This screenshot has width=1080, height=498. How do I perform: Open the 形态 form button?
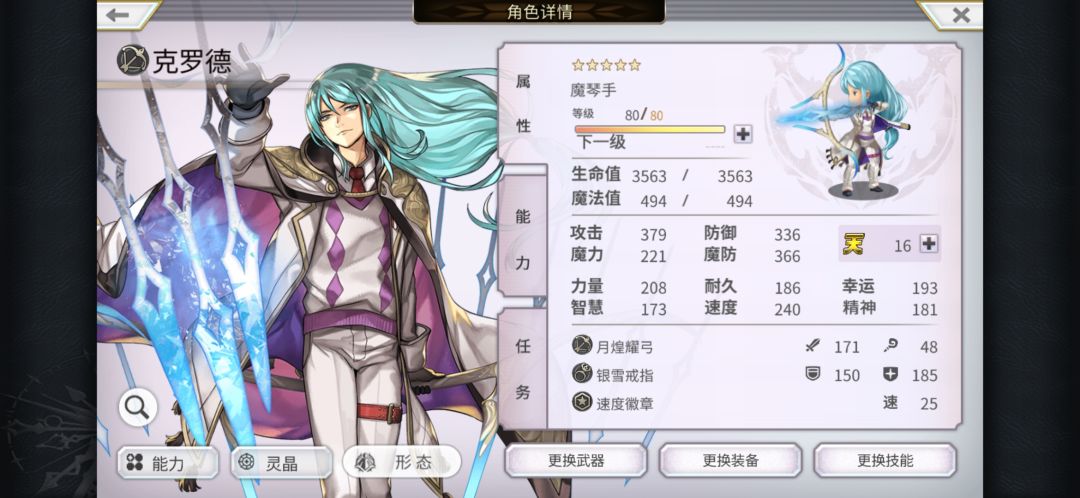pyautogui.click(x=402, y=462)
